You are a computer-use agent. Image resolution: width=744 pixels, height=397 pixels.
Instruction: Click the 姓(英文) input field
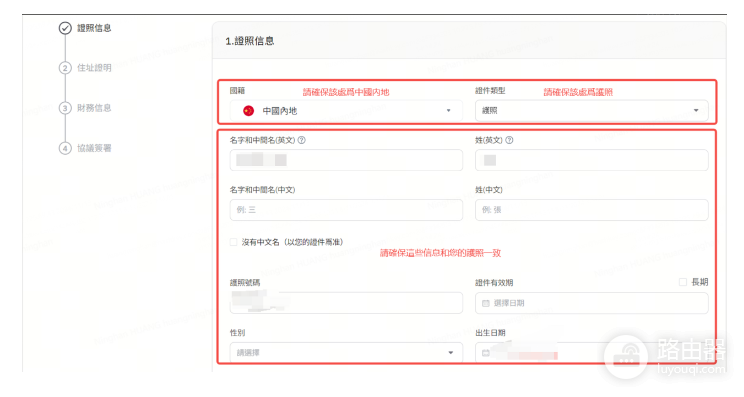(x=592, y=160)
